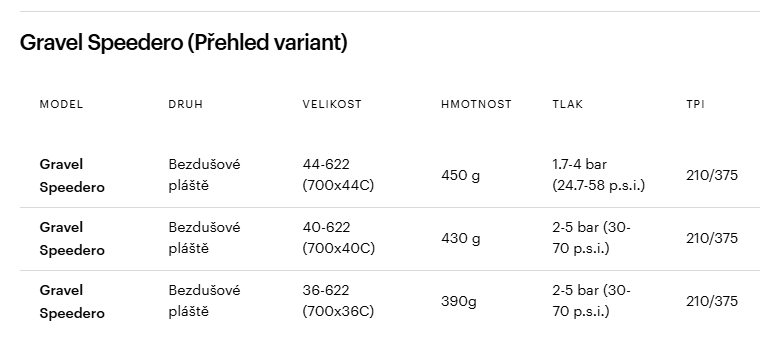
Task: Select the 1.7-4 bar pressure cell
Action: point(599,175)
